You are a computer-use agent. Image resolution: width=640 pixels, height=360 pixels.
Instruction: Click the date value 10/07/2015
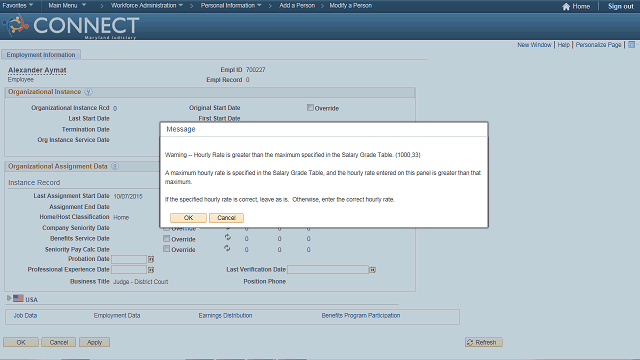tap(128, 196)
